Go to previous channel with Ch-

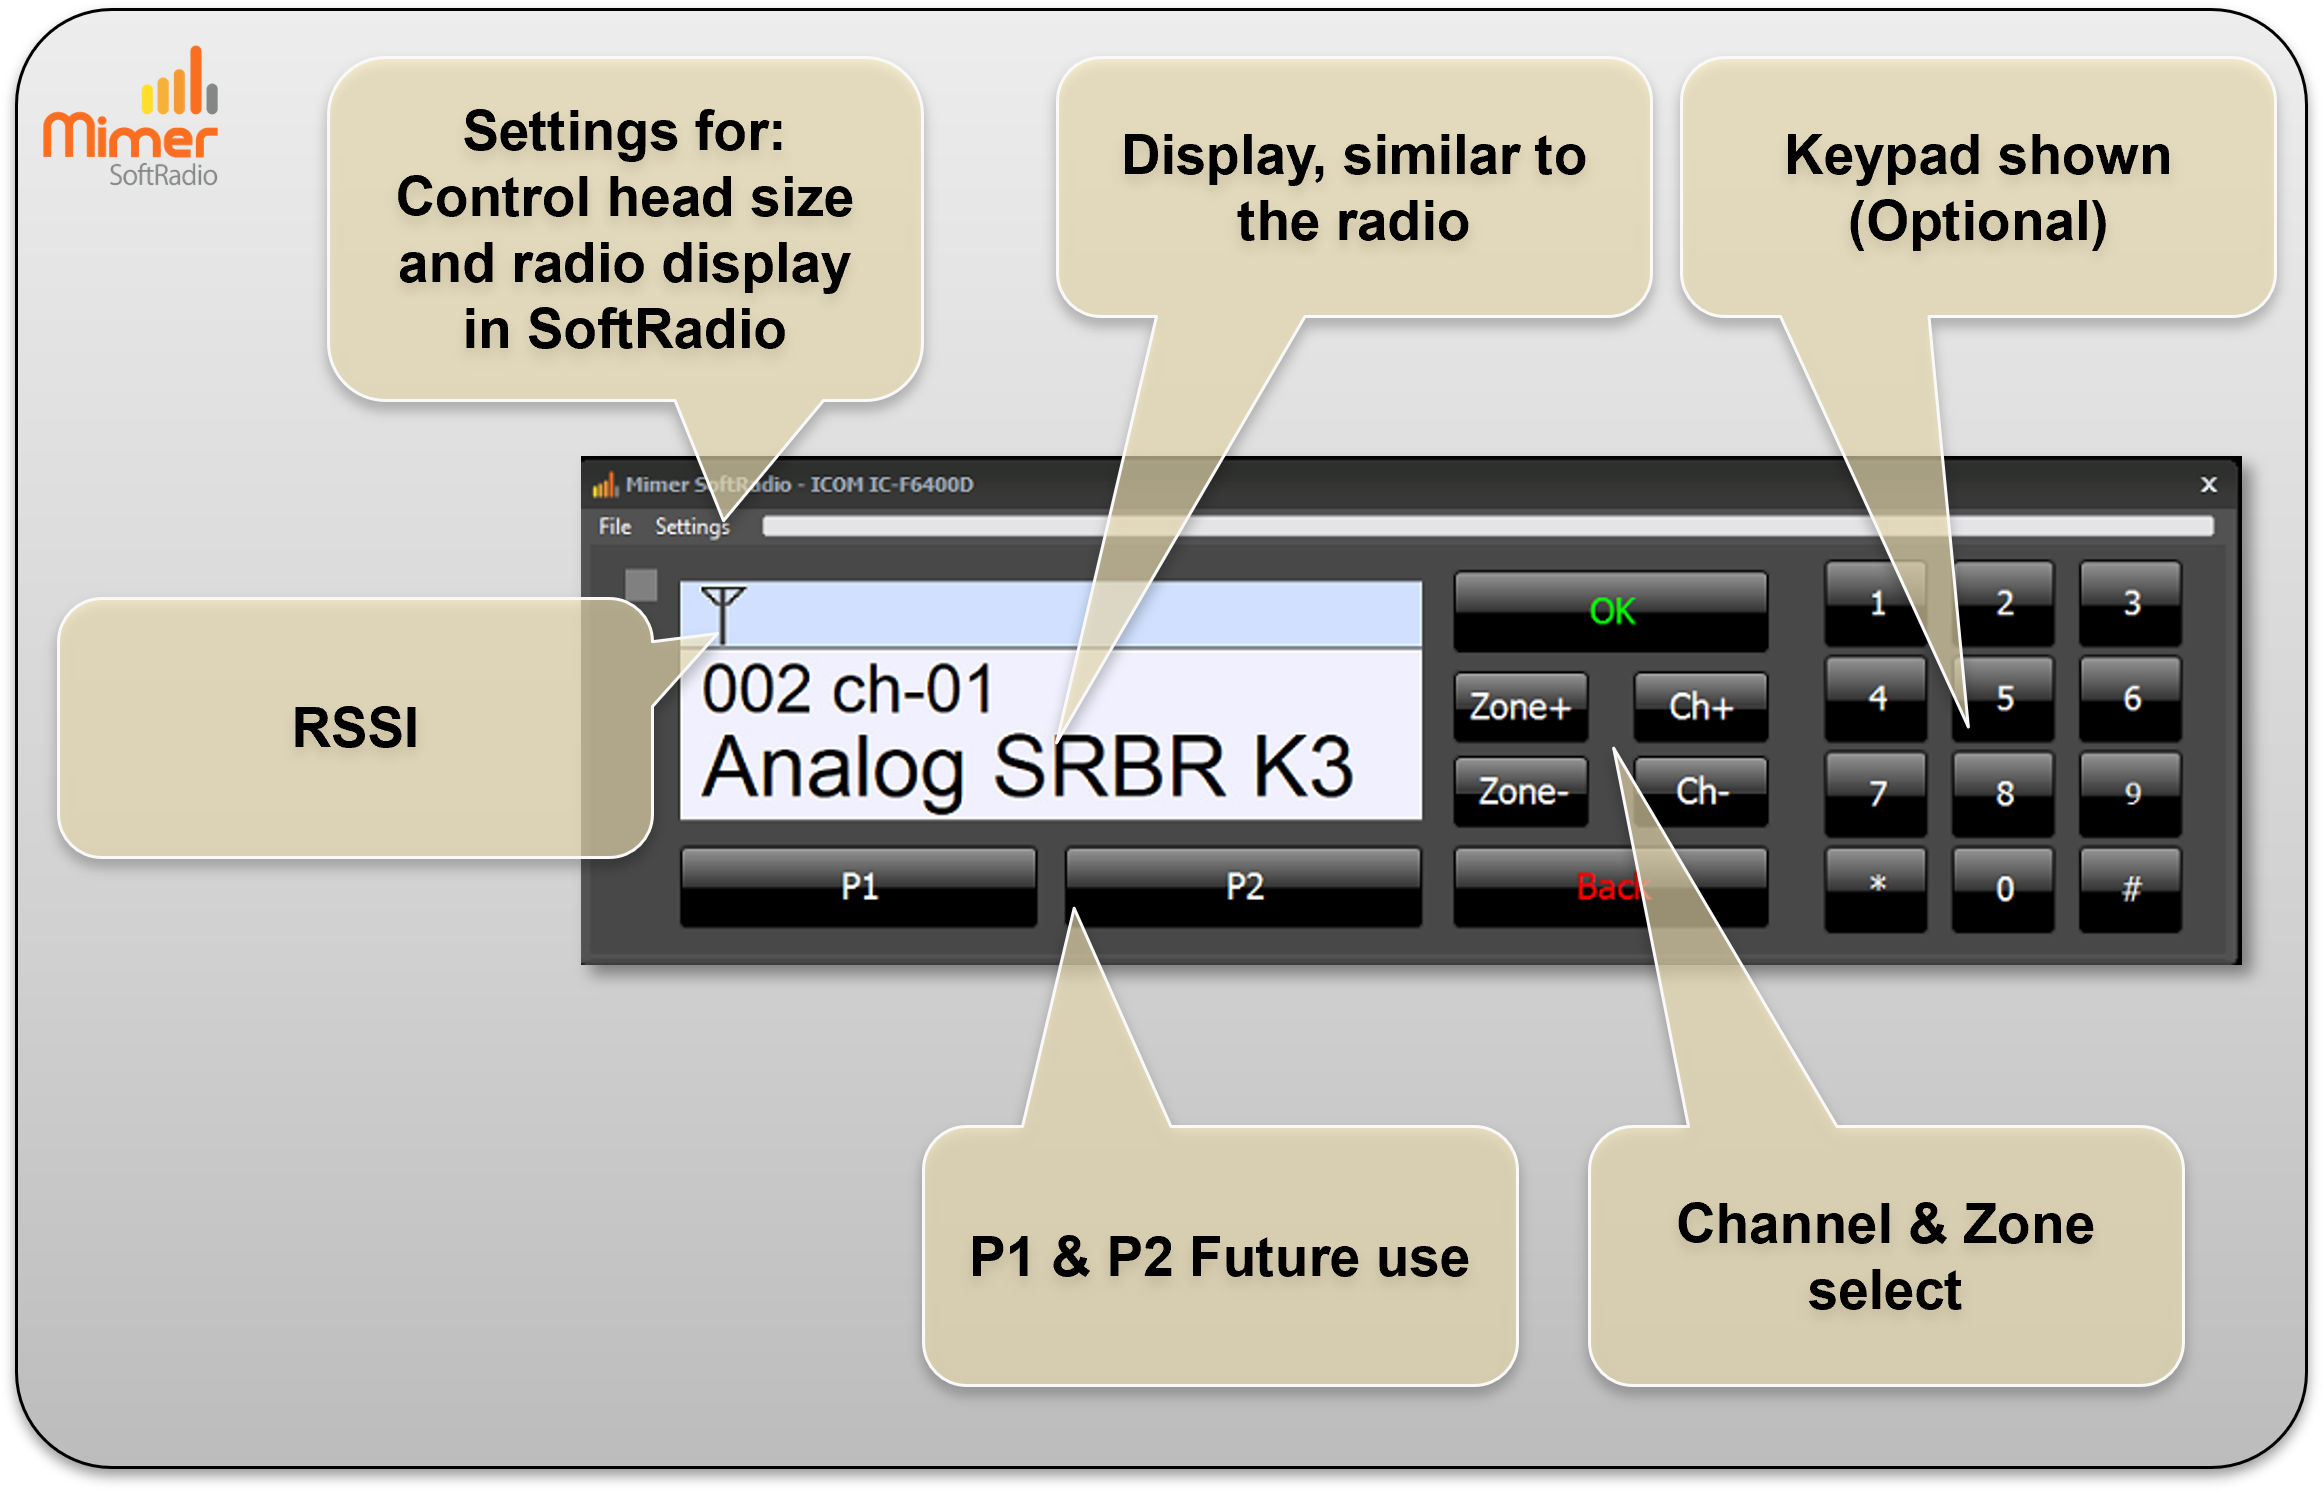1700,792
